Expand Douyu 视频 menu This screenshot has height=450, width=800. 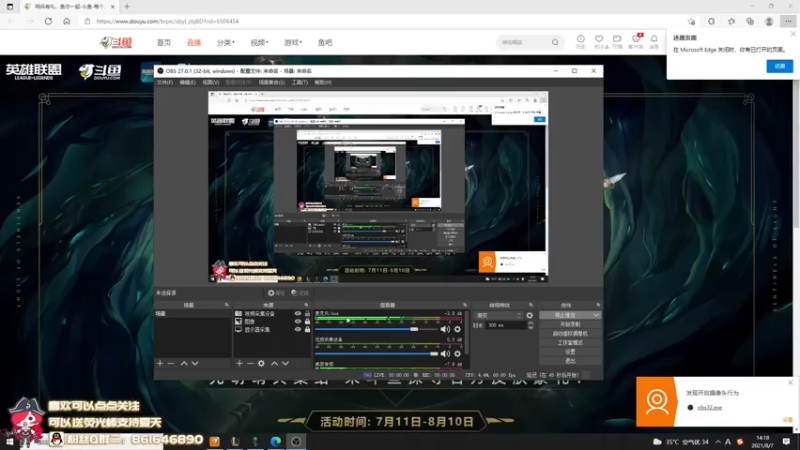click(259, 42)
